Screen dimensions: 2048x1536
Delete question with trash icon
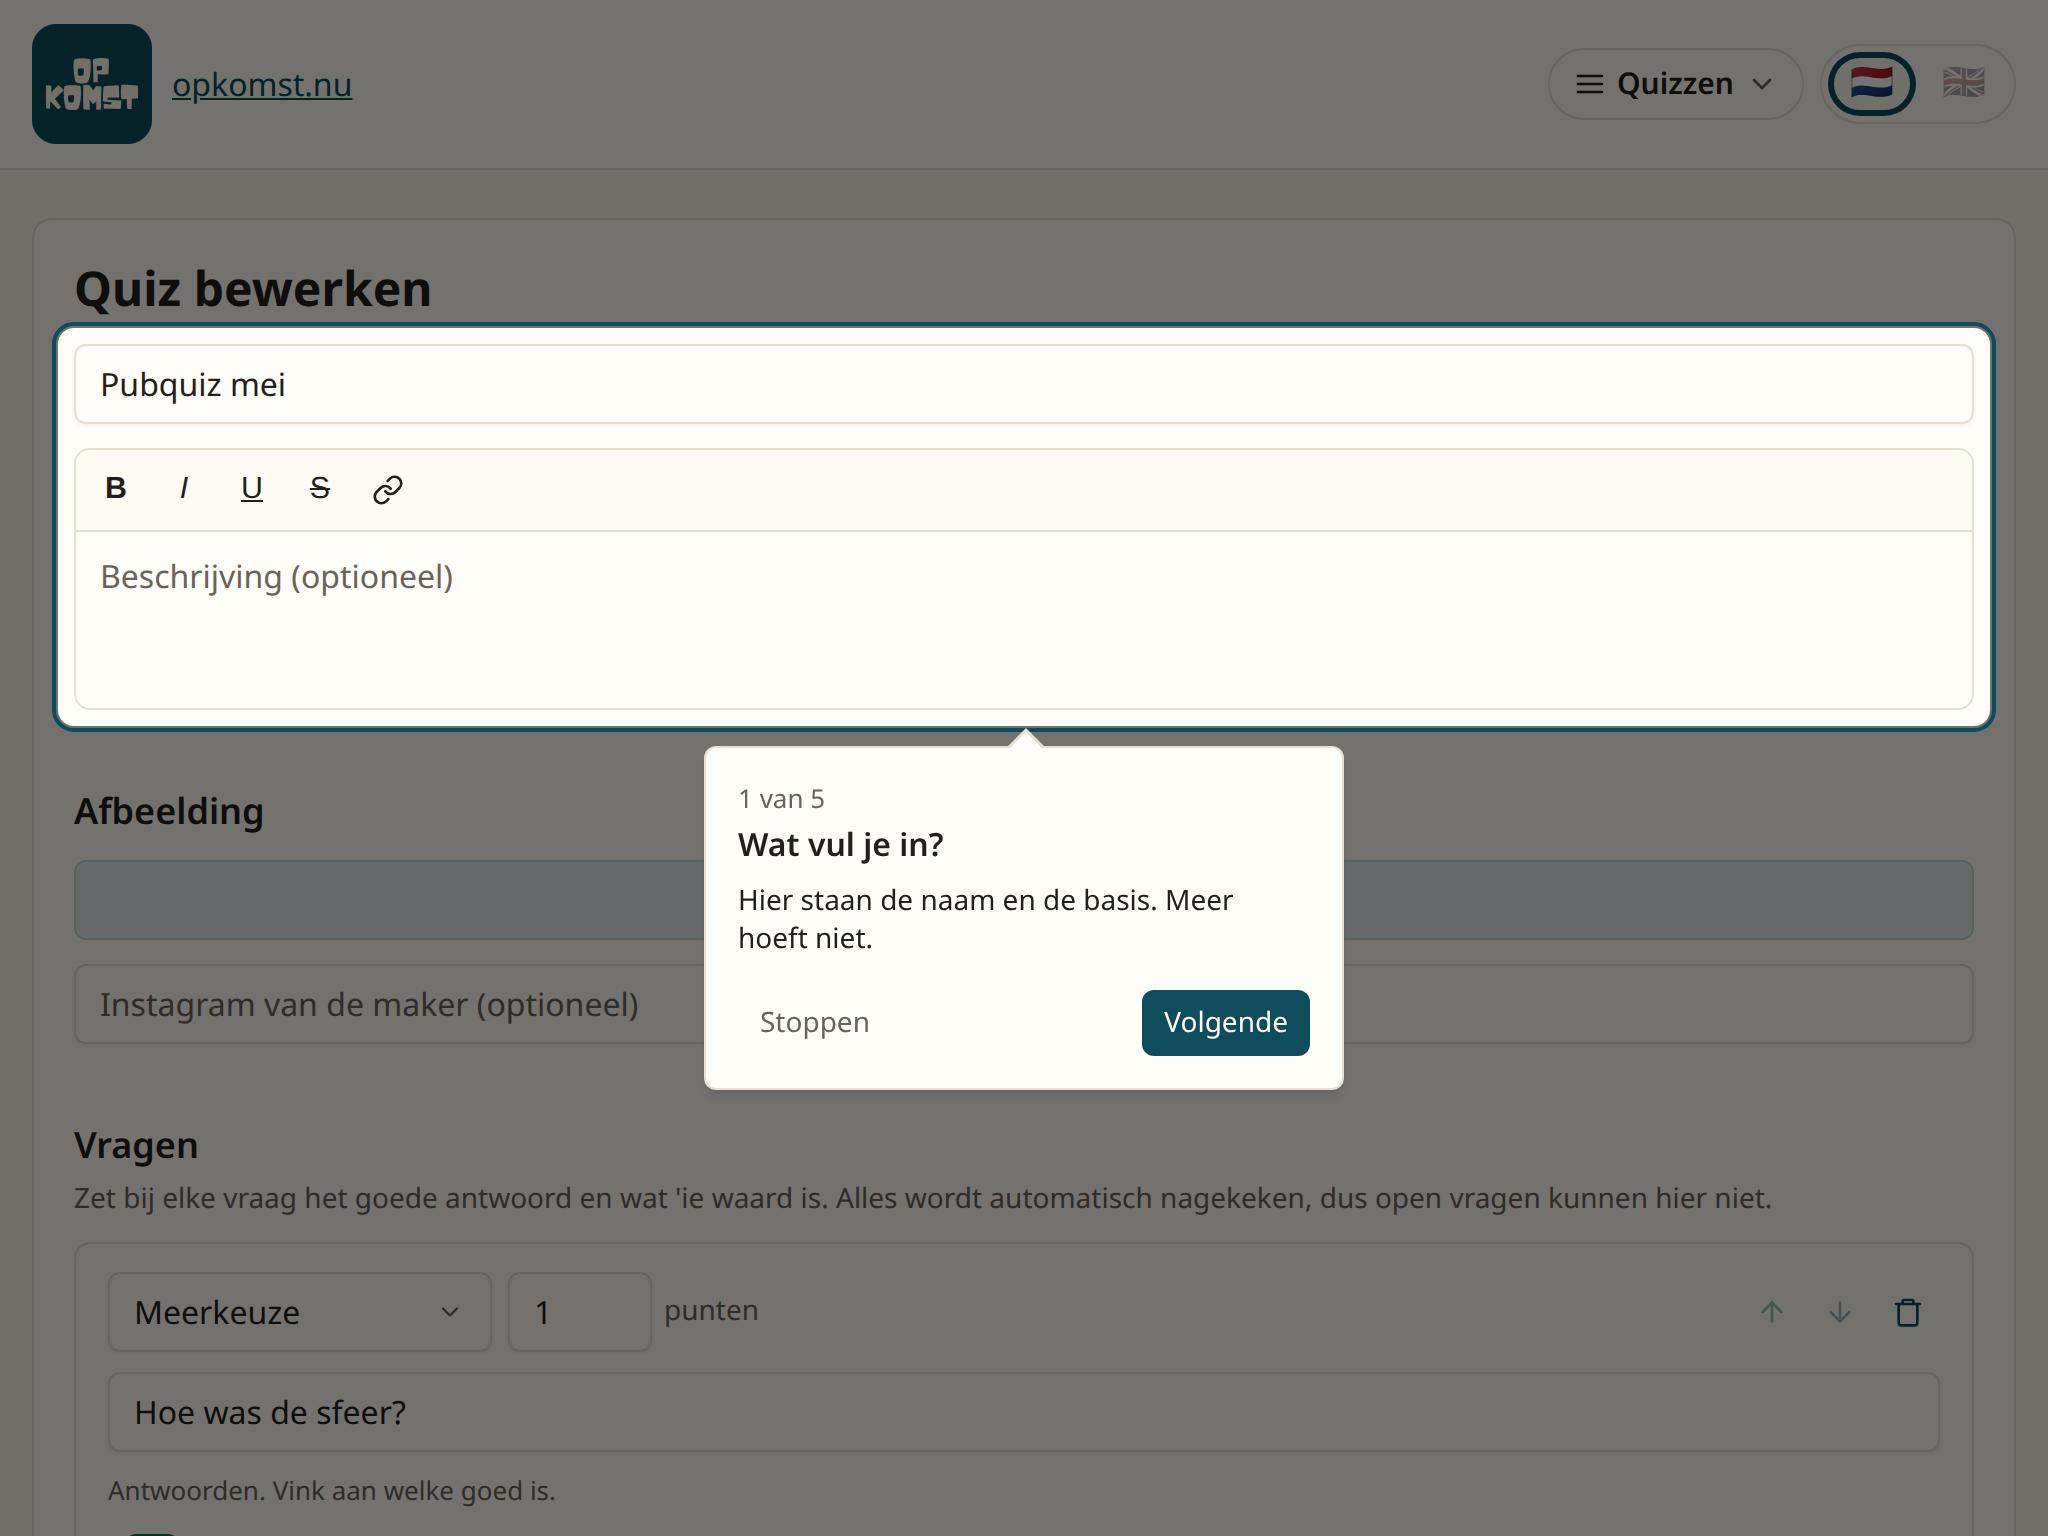(1908, 1312)
